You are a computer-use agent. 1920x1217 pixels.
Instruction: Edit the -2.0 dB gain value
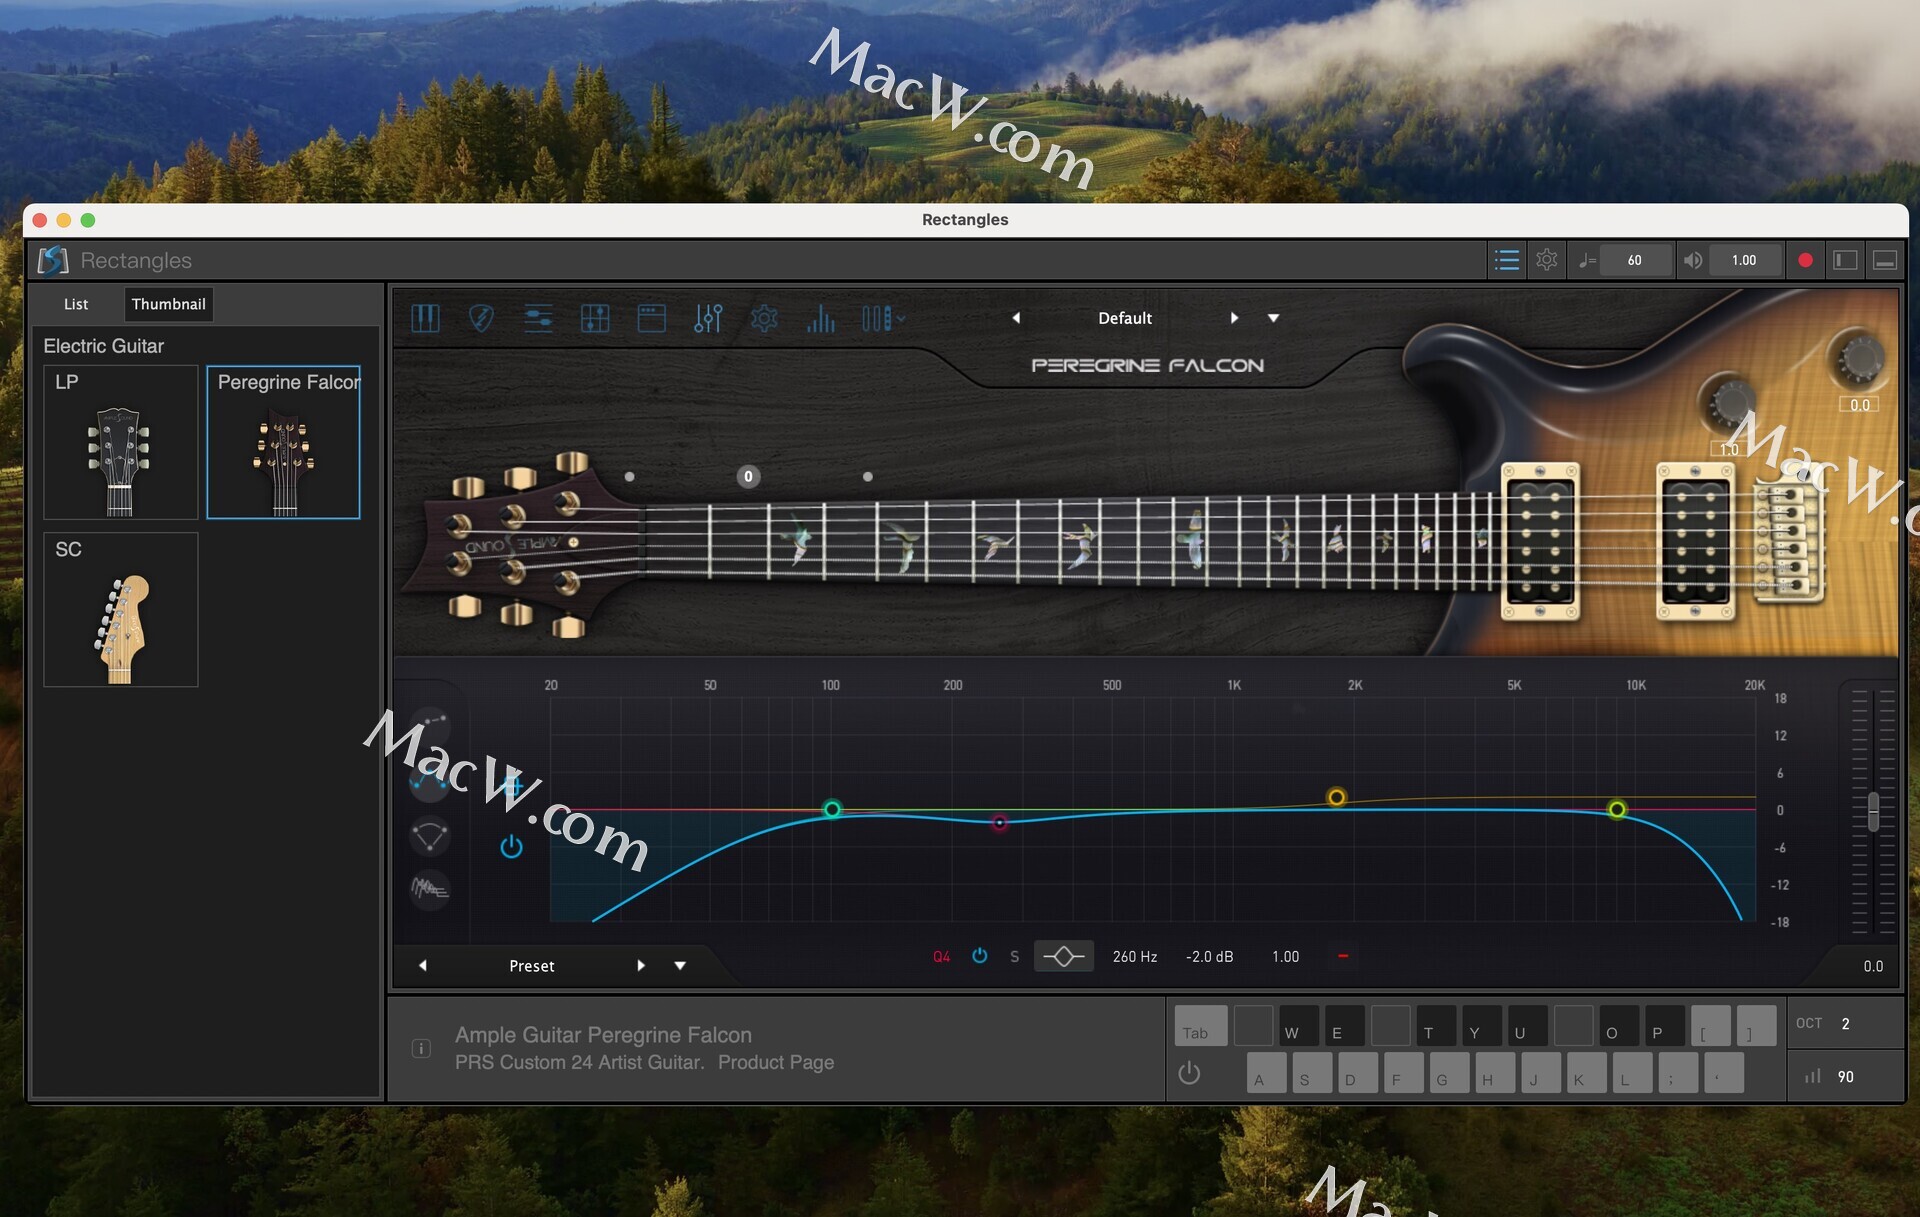[x=1209, y=957]
